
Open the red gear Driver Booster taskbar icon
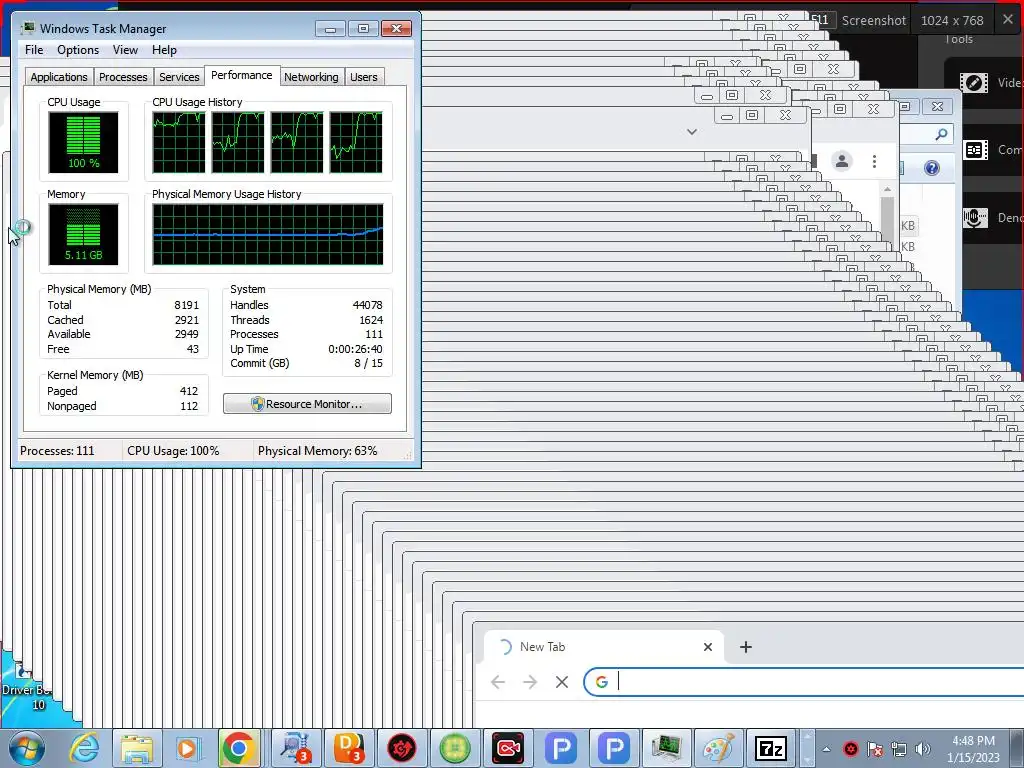(x=402, y=748)
